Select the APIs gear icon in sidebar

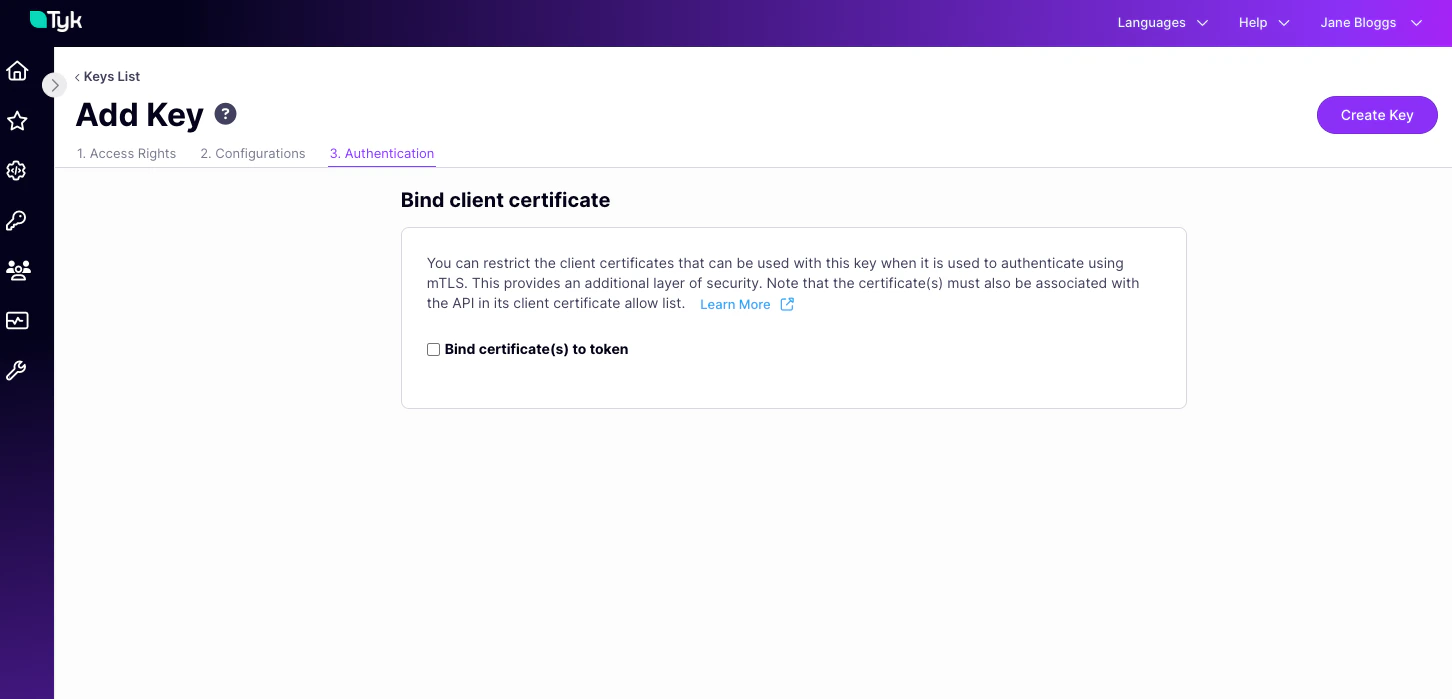(16, 171)
